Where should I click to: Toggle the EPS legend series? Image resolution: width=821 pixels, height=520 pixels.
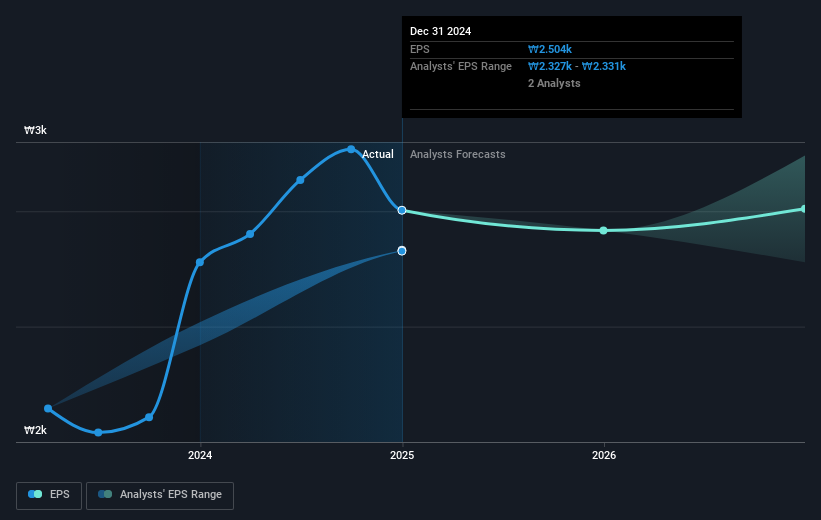click(49, 495)
